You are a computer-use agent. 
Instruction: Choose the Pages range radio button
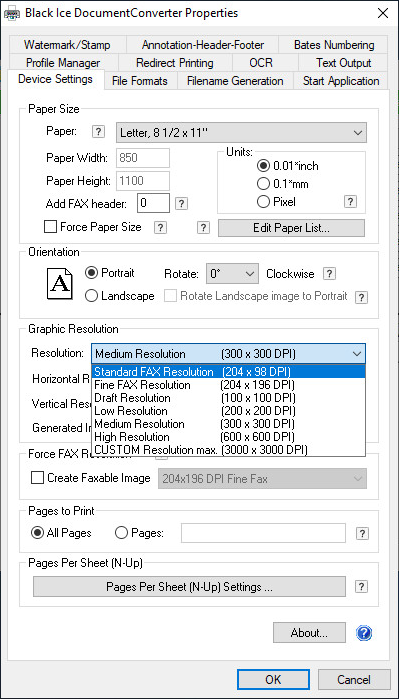[x=140, y=533]
